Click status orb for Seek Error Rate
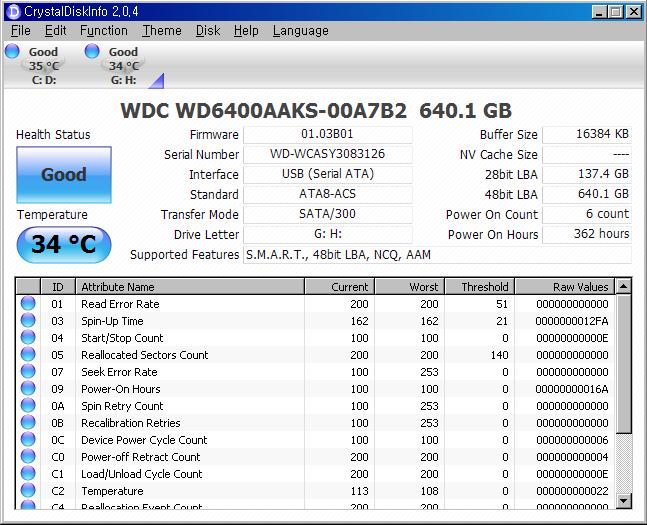The image size is (647, 525). click(28, 371)
